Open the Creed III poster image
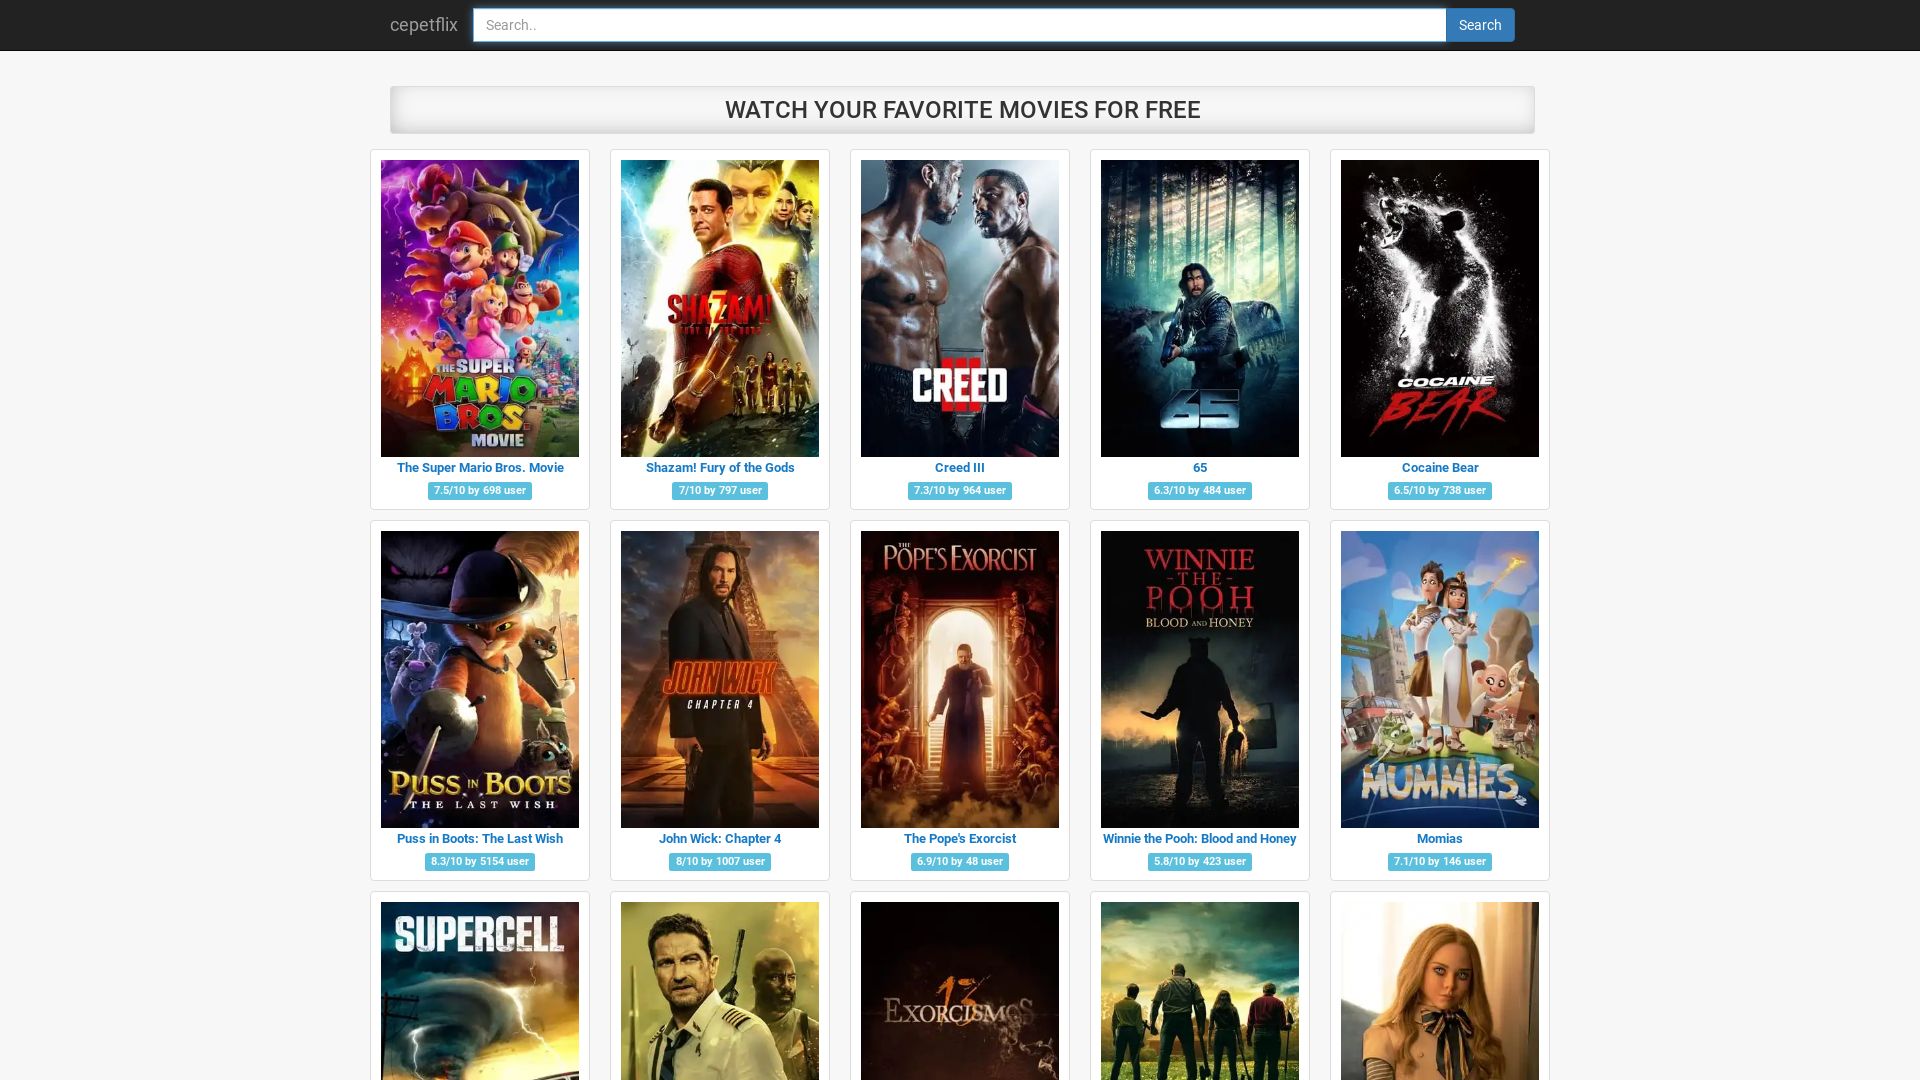This screenshot has height=1080, width=1920. (x=960, y=308)
